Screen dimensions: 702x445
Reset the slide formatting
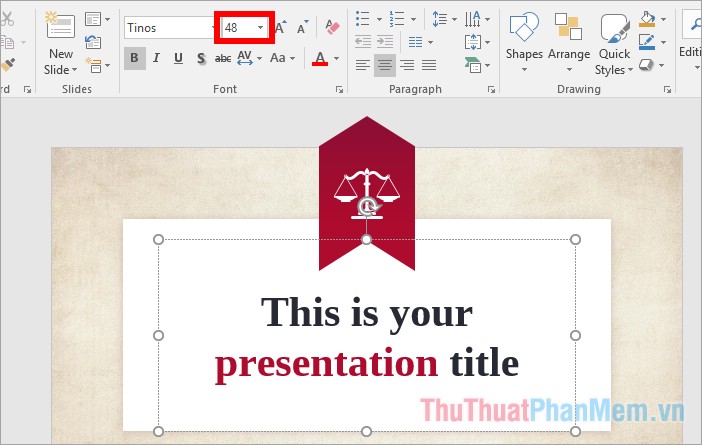[x=93, y=42]
